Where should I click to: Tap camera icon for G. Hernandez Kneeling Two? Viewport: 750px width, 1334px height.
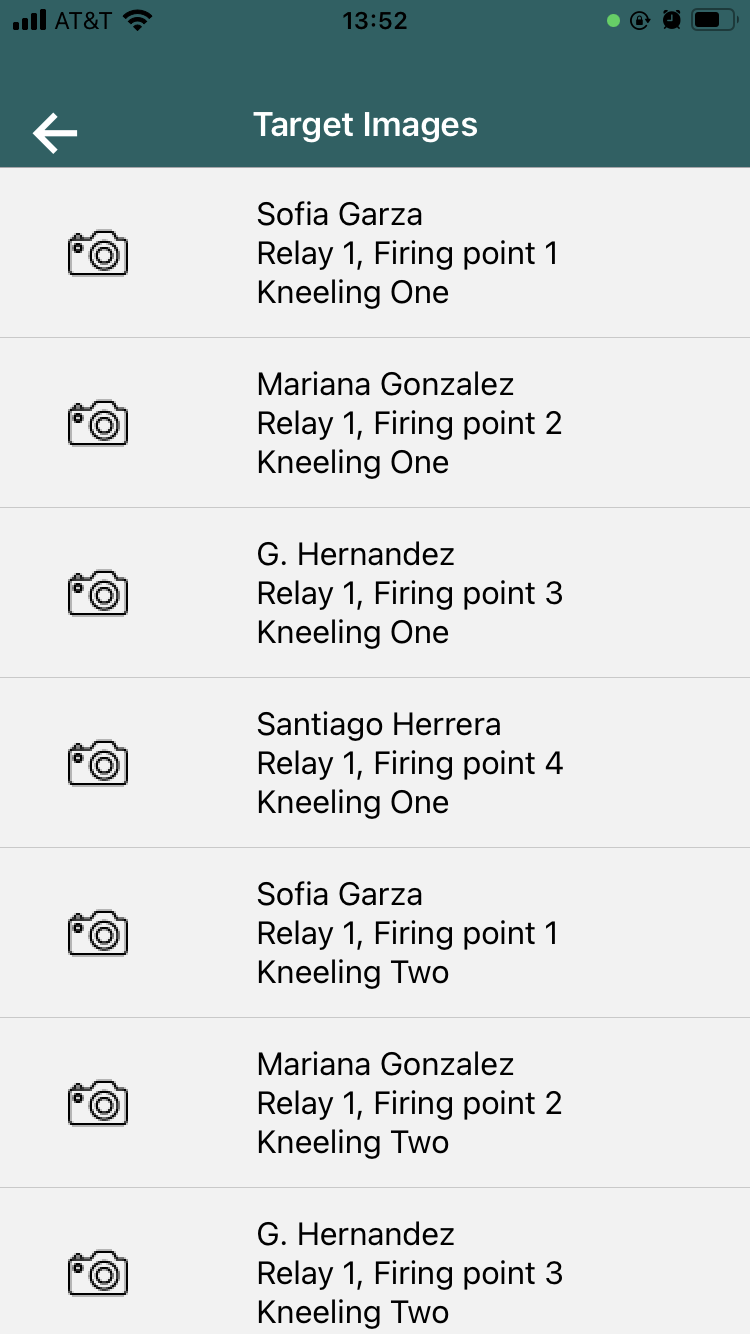(x=98, y=1273)
